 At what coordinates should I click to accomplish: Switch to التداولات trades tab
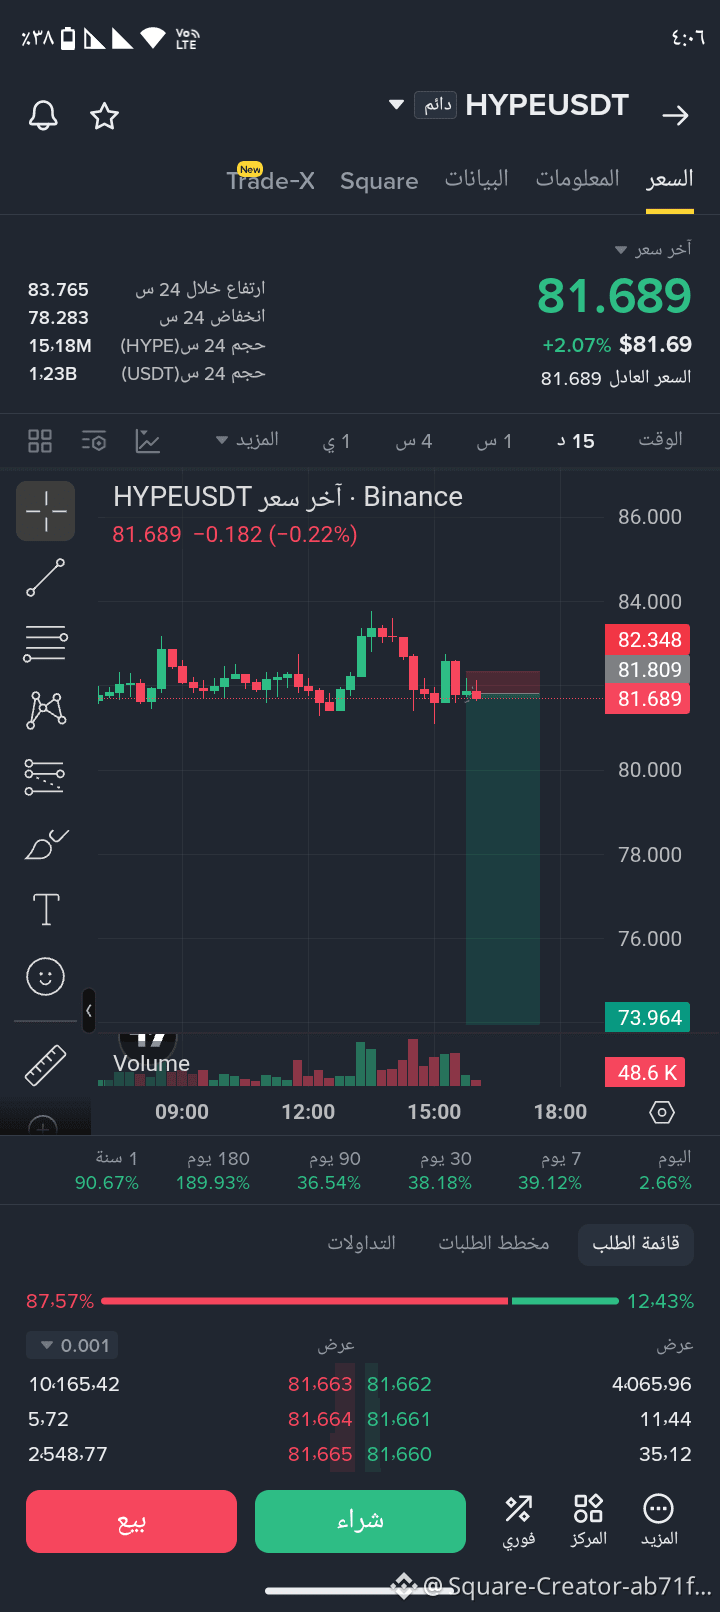tap(362, 1243)
